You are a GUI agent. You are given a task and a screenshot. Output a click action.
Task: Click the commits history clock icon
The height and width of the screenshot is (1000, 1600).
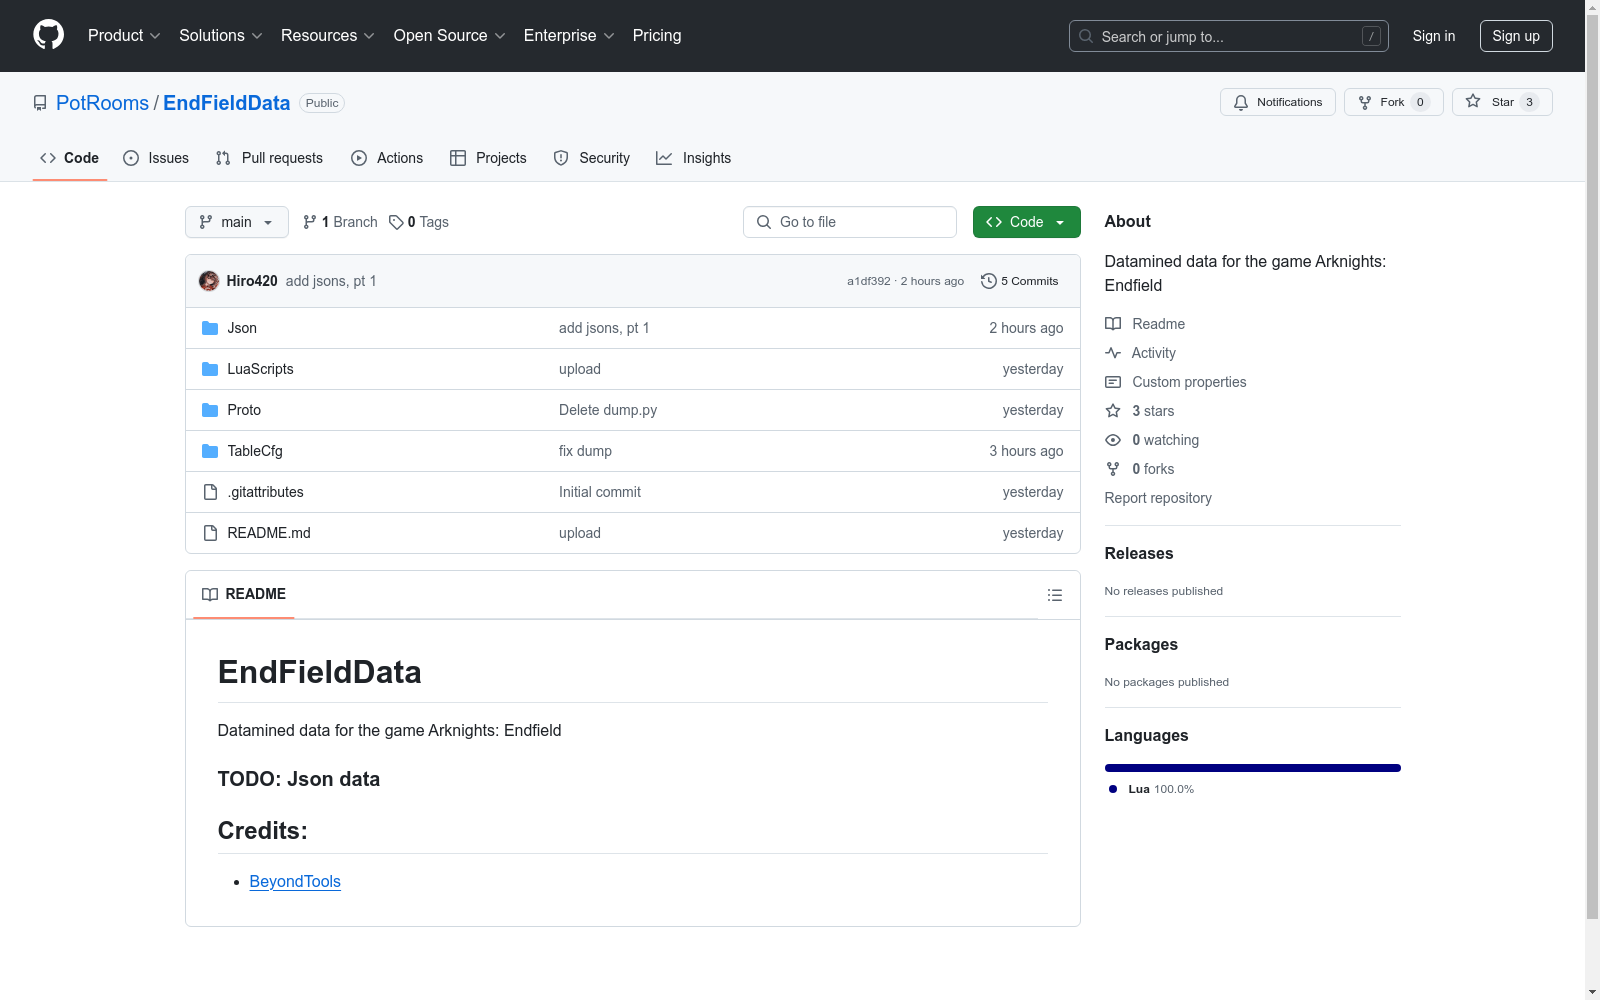click(989, 281)
